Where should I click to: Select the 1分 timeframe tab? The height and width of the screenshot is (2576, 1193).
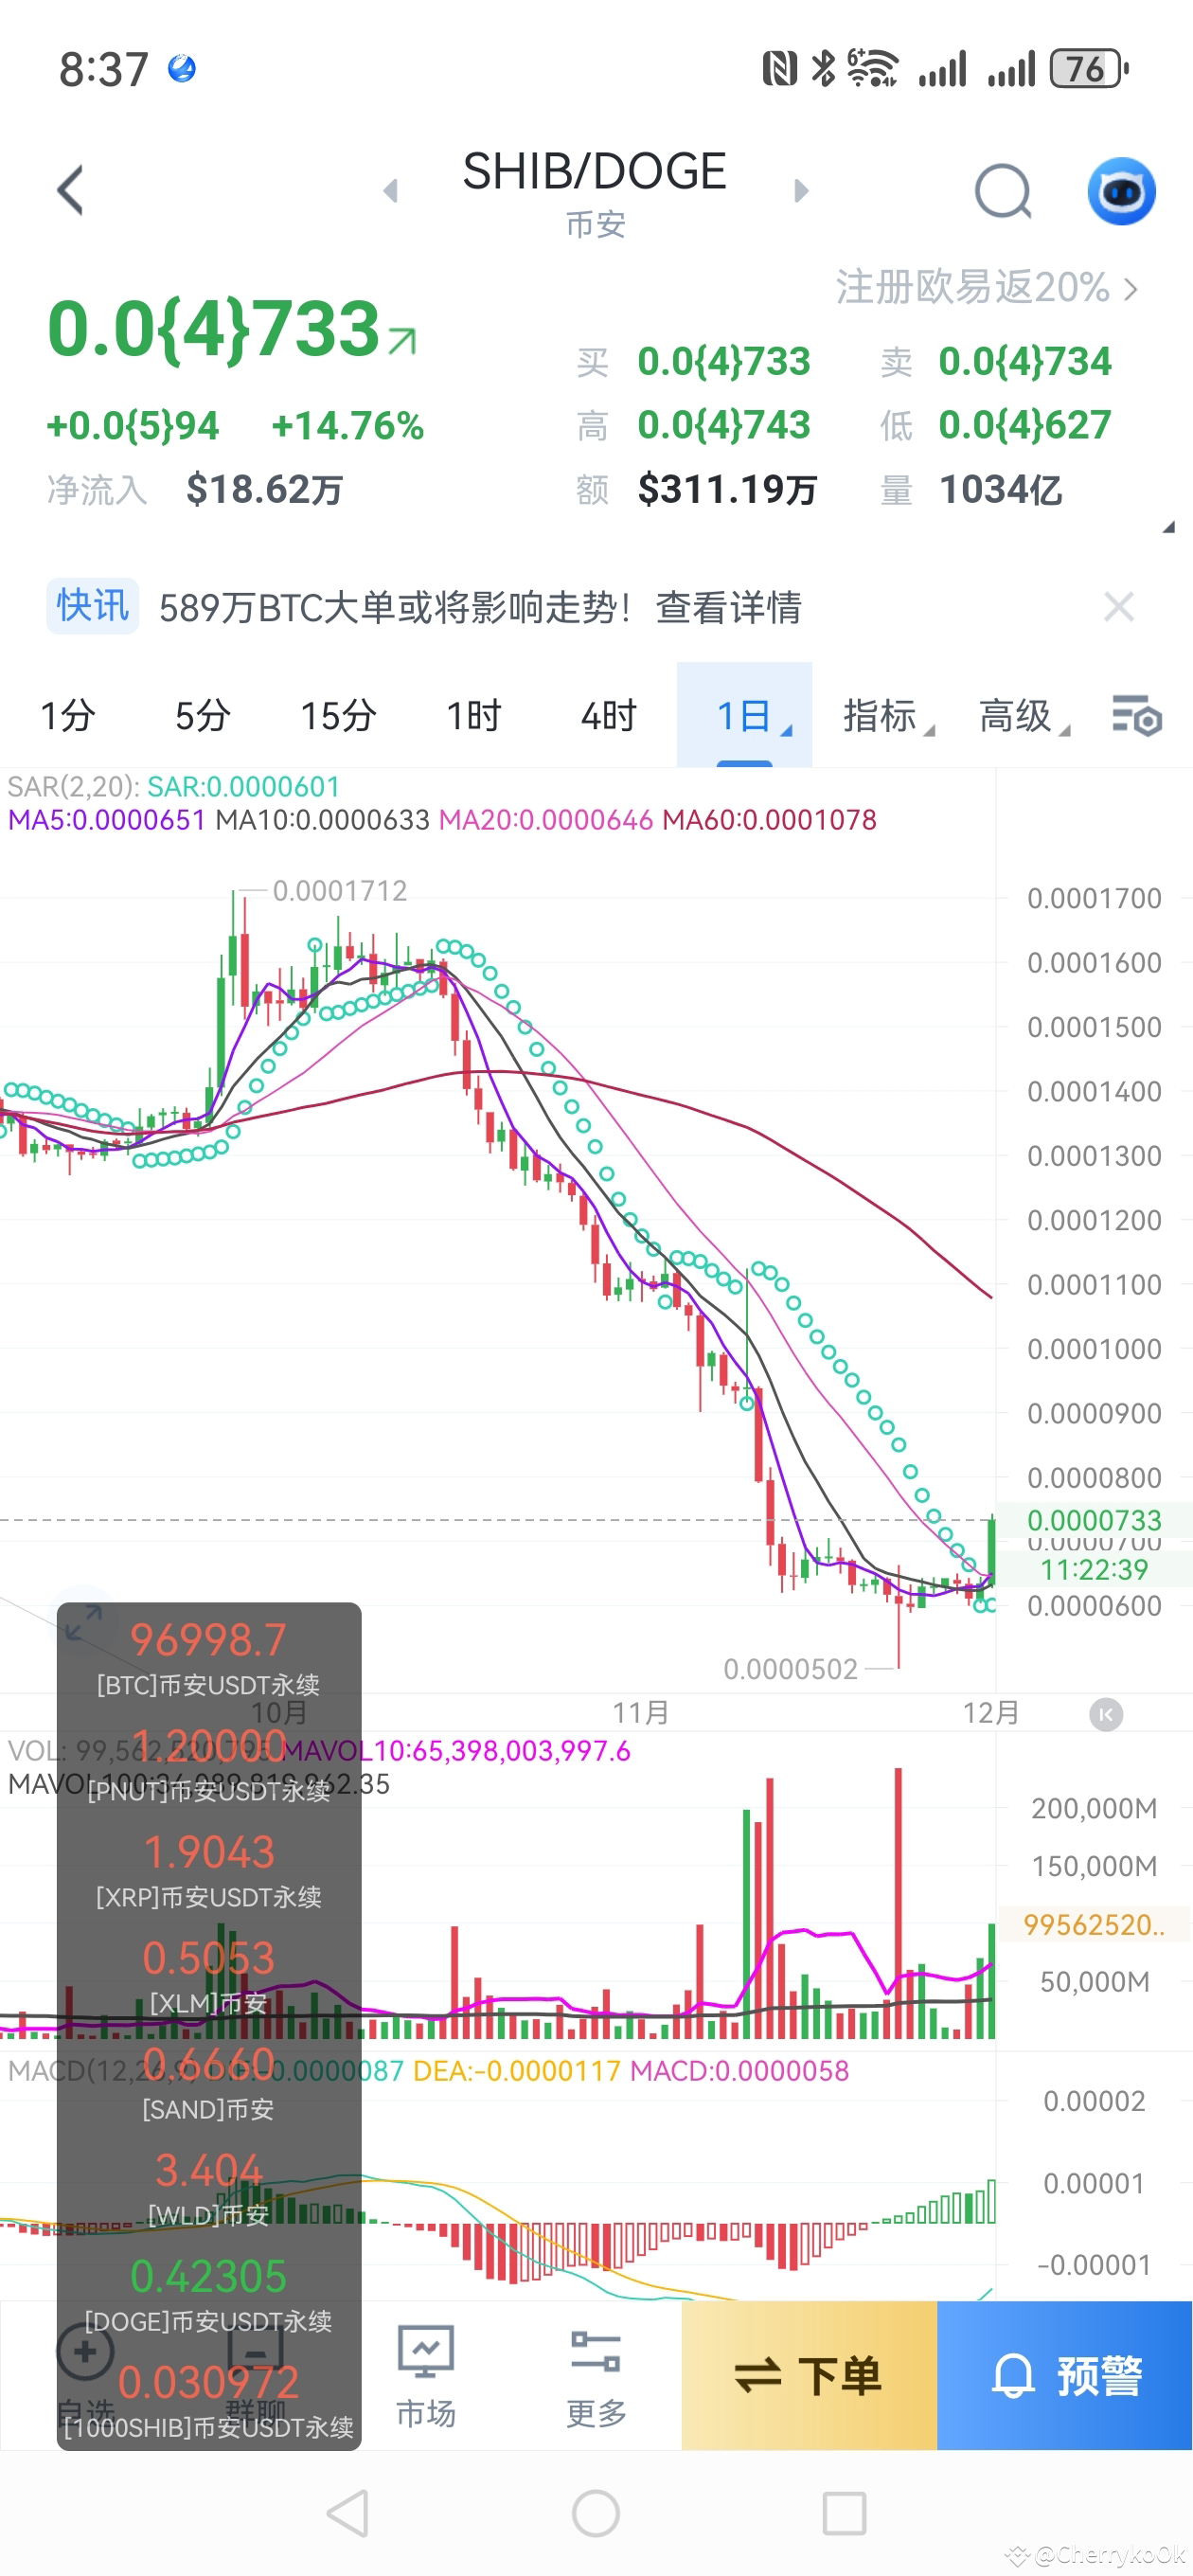click(67, 715)
